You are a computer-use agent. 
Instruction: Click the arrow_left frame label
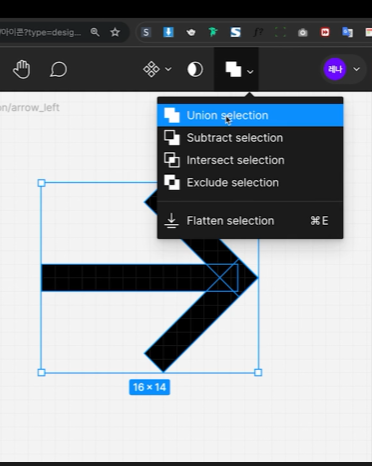[x=29, y=107]
